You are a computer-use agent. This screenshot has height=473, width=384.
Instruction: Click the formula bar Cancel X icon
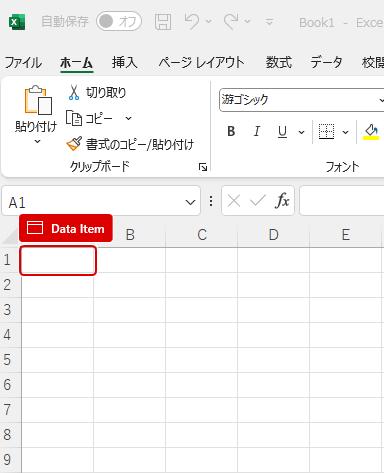pos(234,201)
